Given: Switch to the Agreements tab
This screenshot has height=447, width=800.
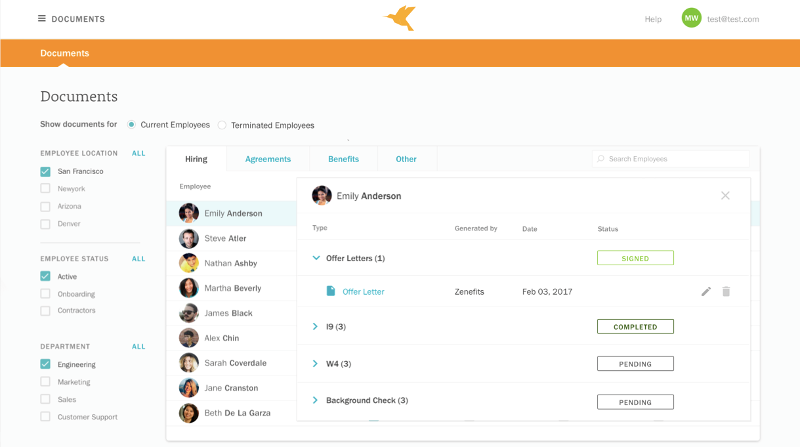Looking at the screenshot, I should coord(268,159).
